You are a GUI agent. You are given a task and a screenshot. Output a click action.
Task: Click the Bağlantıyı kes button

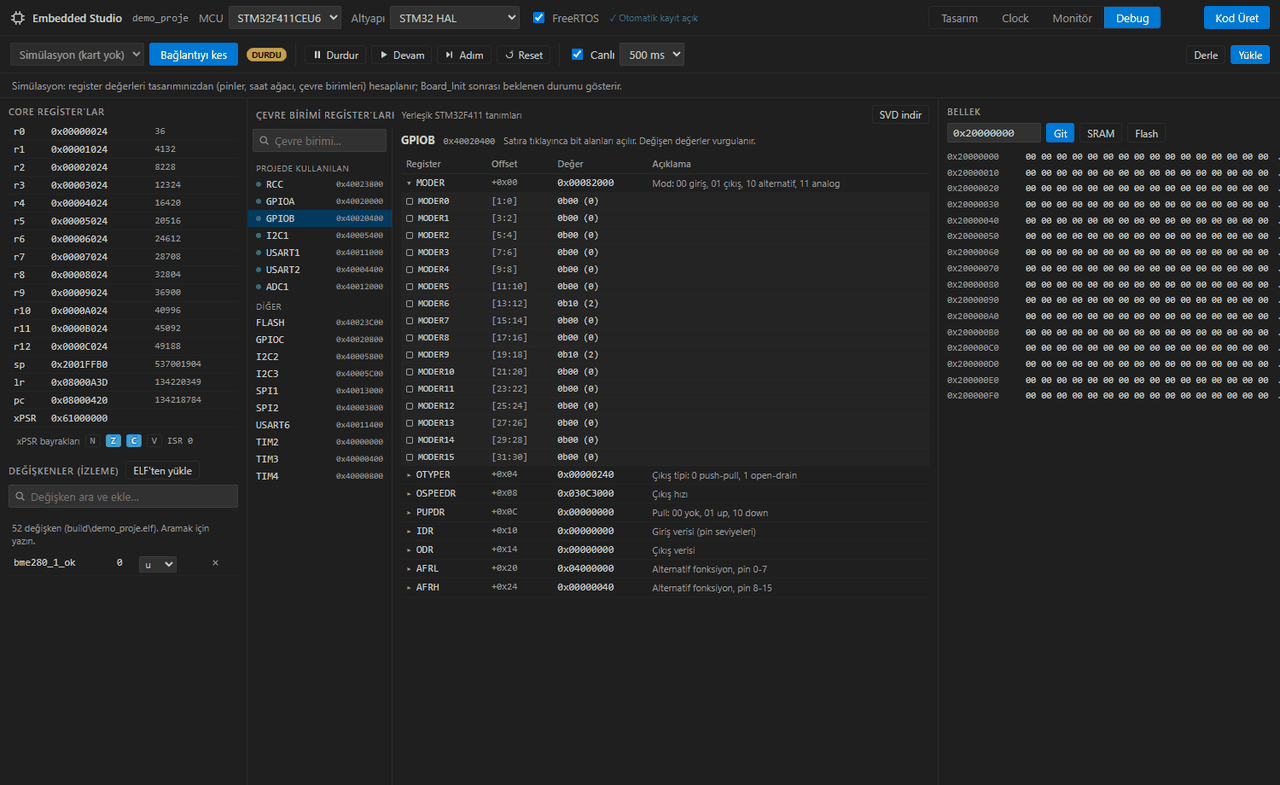(194, 55)
